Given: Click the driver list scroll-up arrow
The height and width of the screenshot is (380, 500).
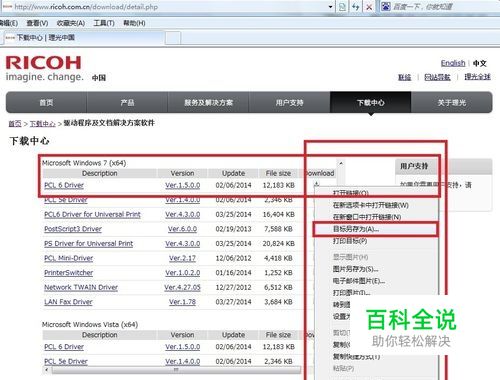Looking at the screenshot, I should (x=341, y=163).
